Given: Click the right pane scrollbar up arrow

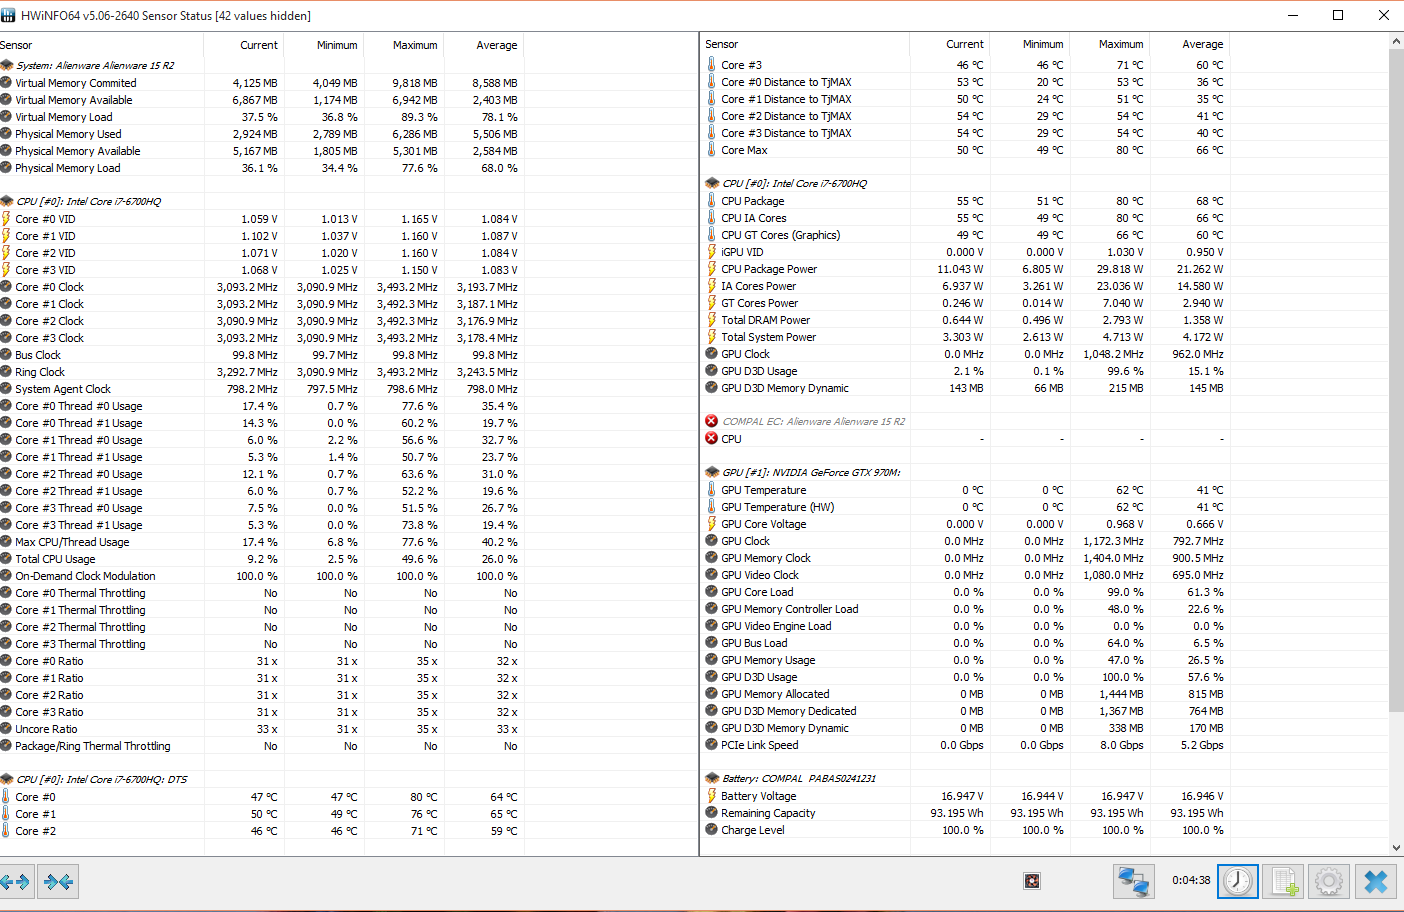Looking at the screenshot, I should [x=1396, y=41].
